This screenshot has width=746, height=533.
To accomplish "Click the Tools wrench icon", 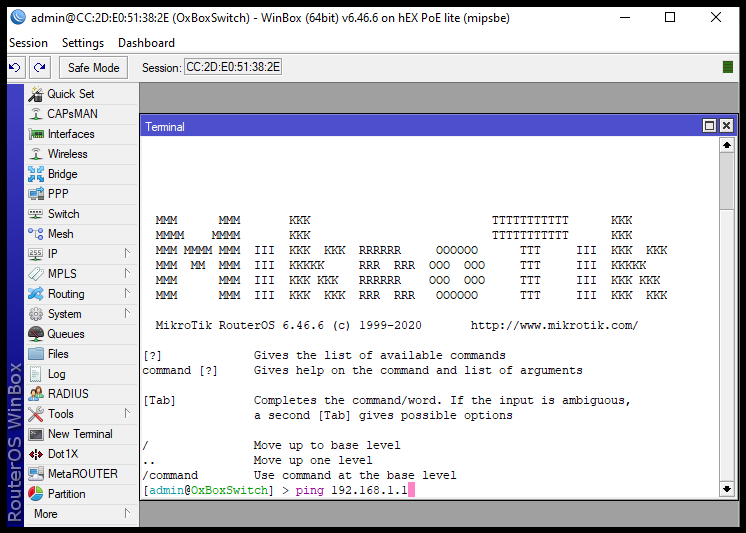I will pos(36,414).
